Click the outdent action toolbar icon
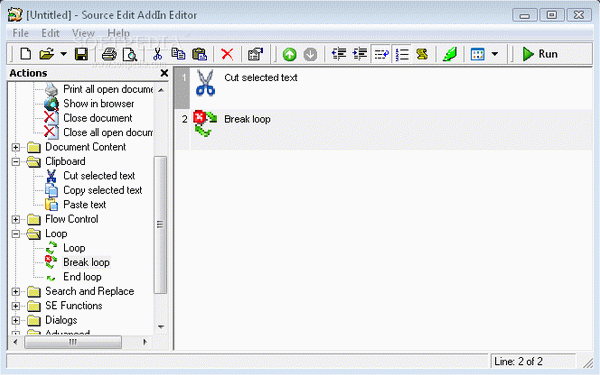 [339, 54]
